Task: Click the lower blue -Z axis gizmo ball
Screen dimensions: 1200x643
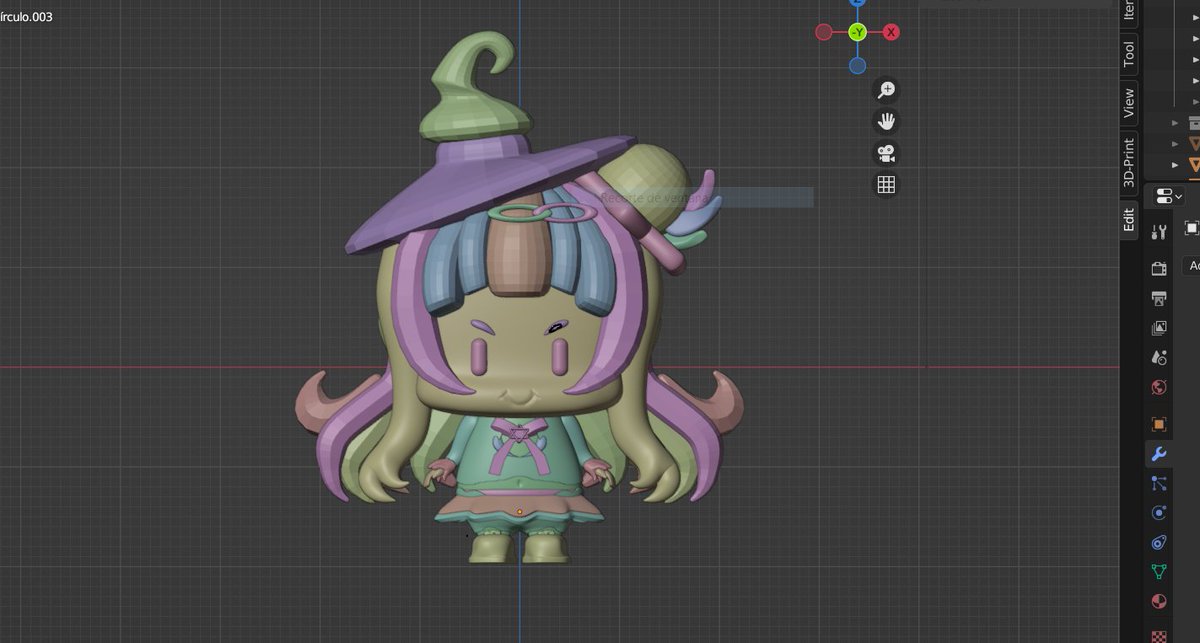Action: 857,66
